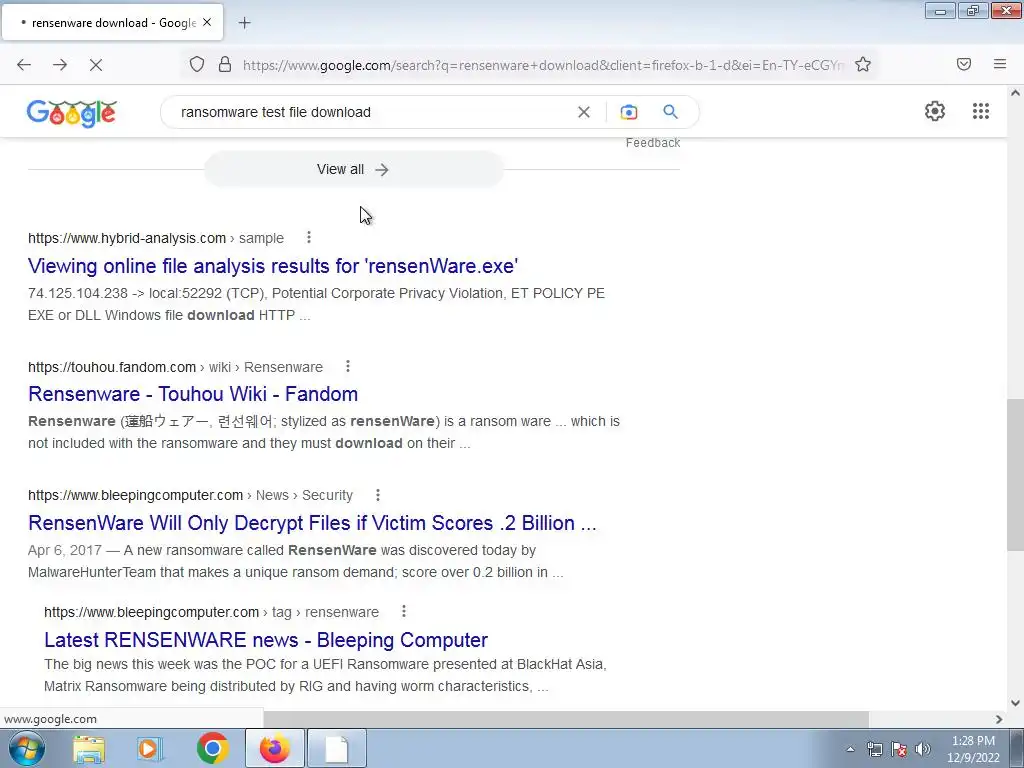The height and width of the screenshot is (768, 1024).
Task: Switch to Firefox taskbar button
Action: pos(275,748)
